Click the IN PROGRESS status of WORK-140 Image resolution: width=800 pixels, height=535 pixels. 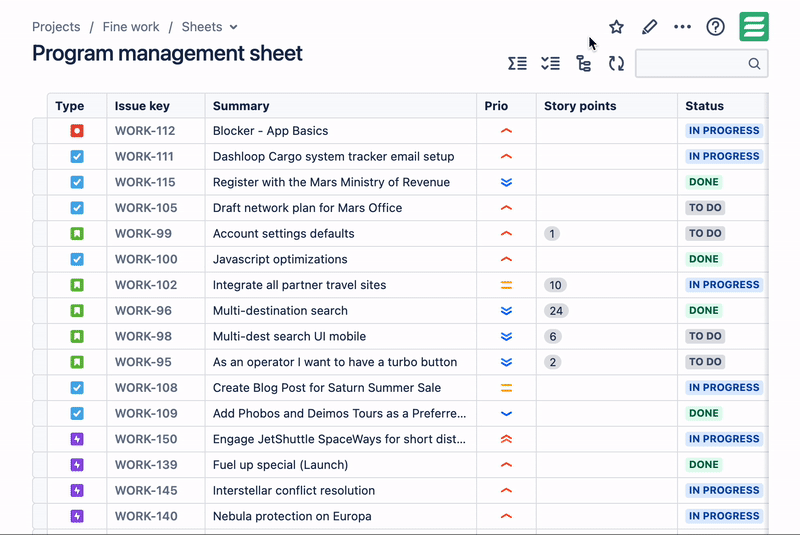coord(724,516)
